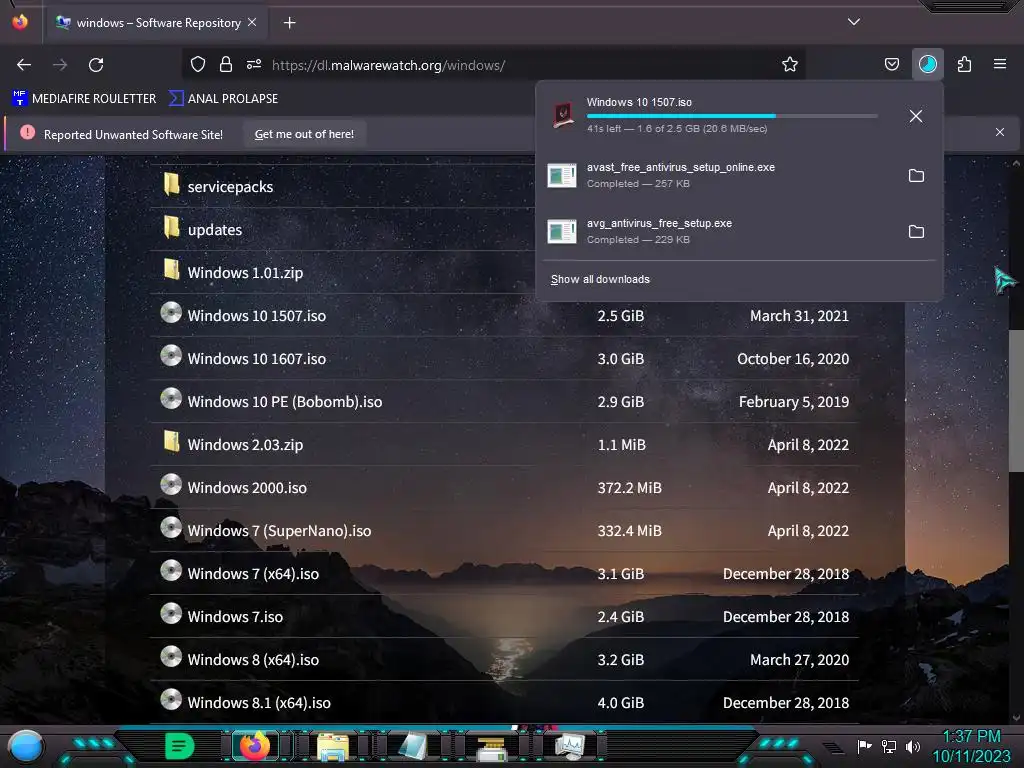
Task: Click the scrollbar down arrow
Action: click(1016, 718)
